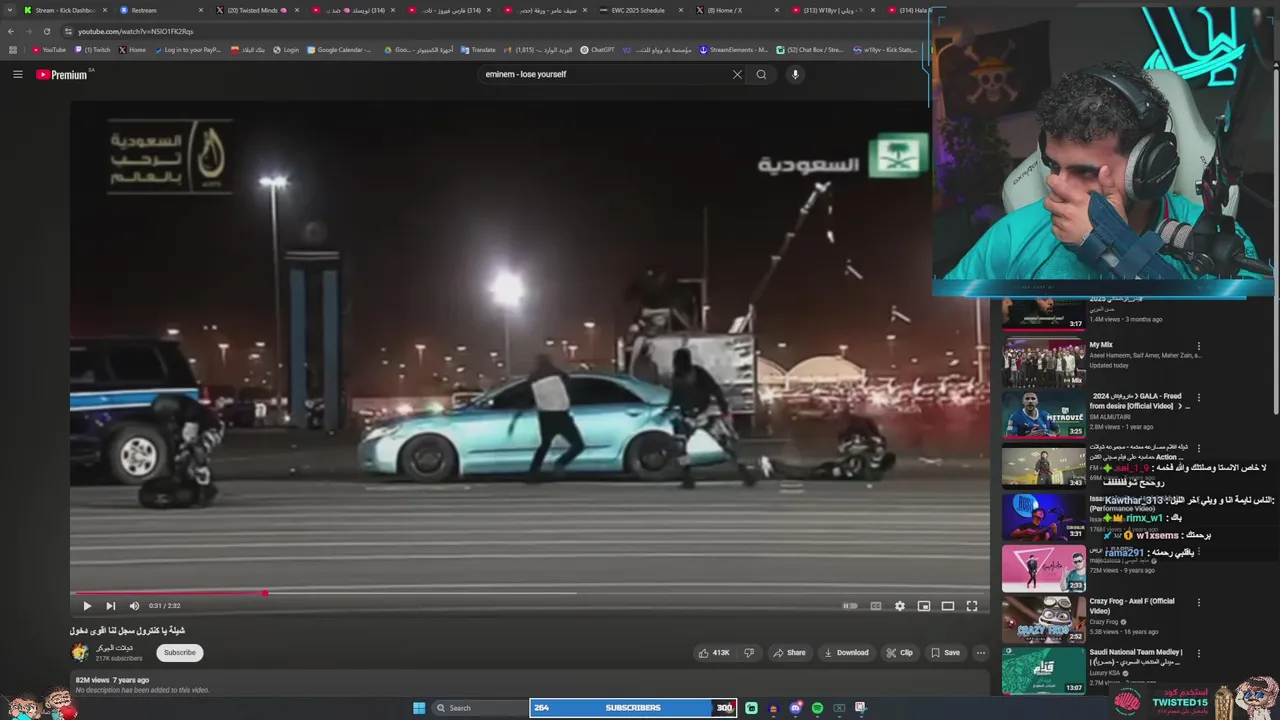Open the GALA Freed from desire video thumbnail
This screenshot has height=720, width=1280.
(1043, 414)
